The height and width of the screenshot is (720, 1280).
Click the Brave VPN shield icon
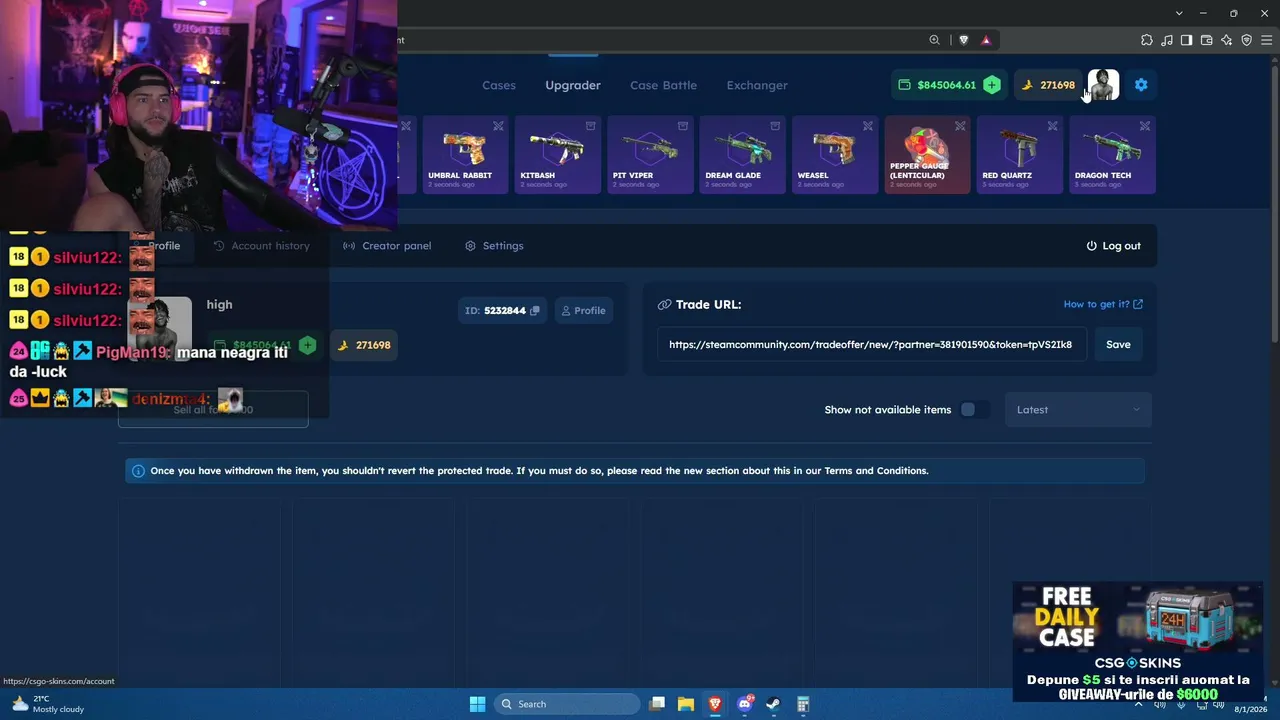coord(1247,40)
